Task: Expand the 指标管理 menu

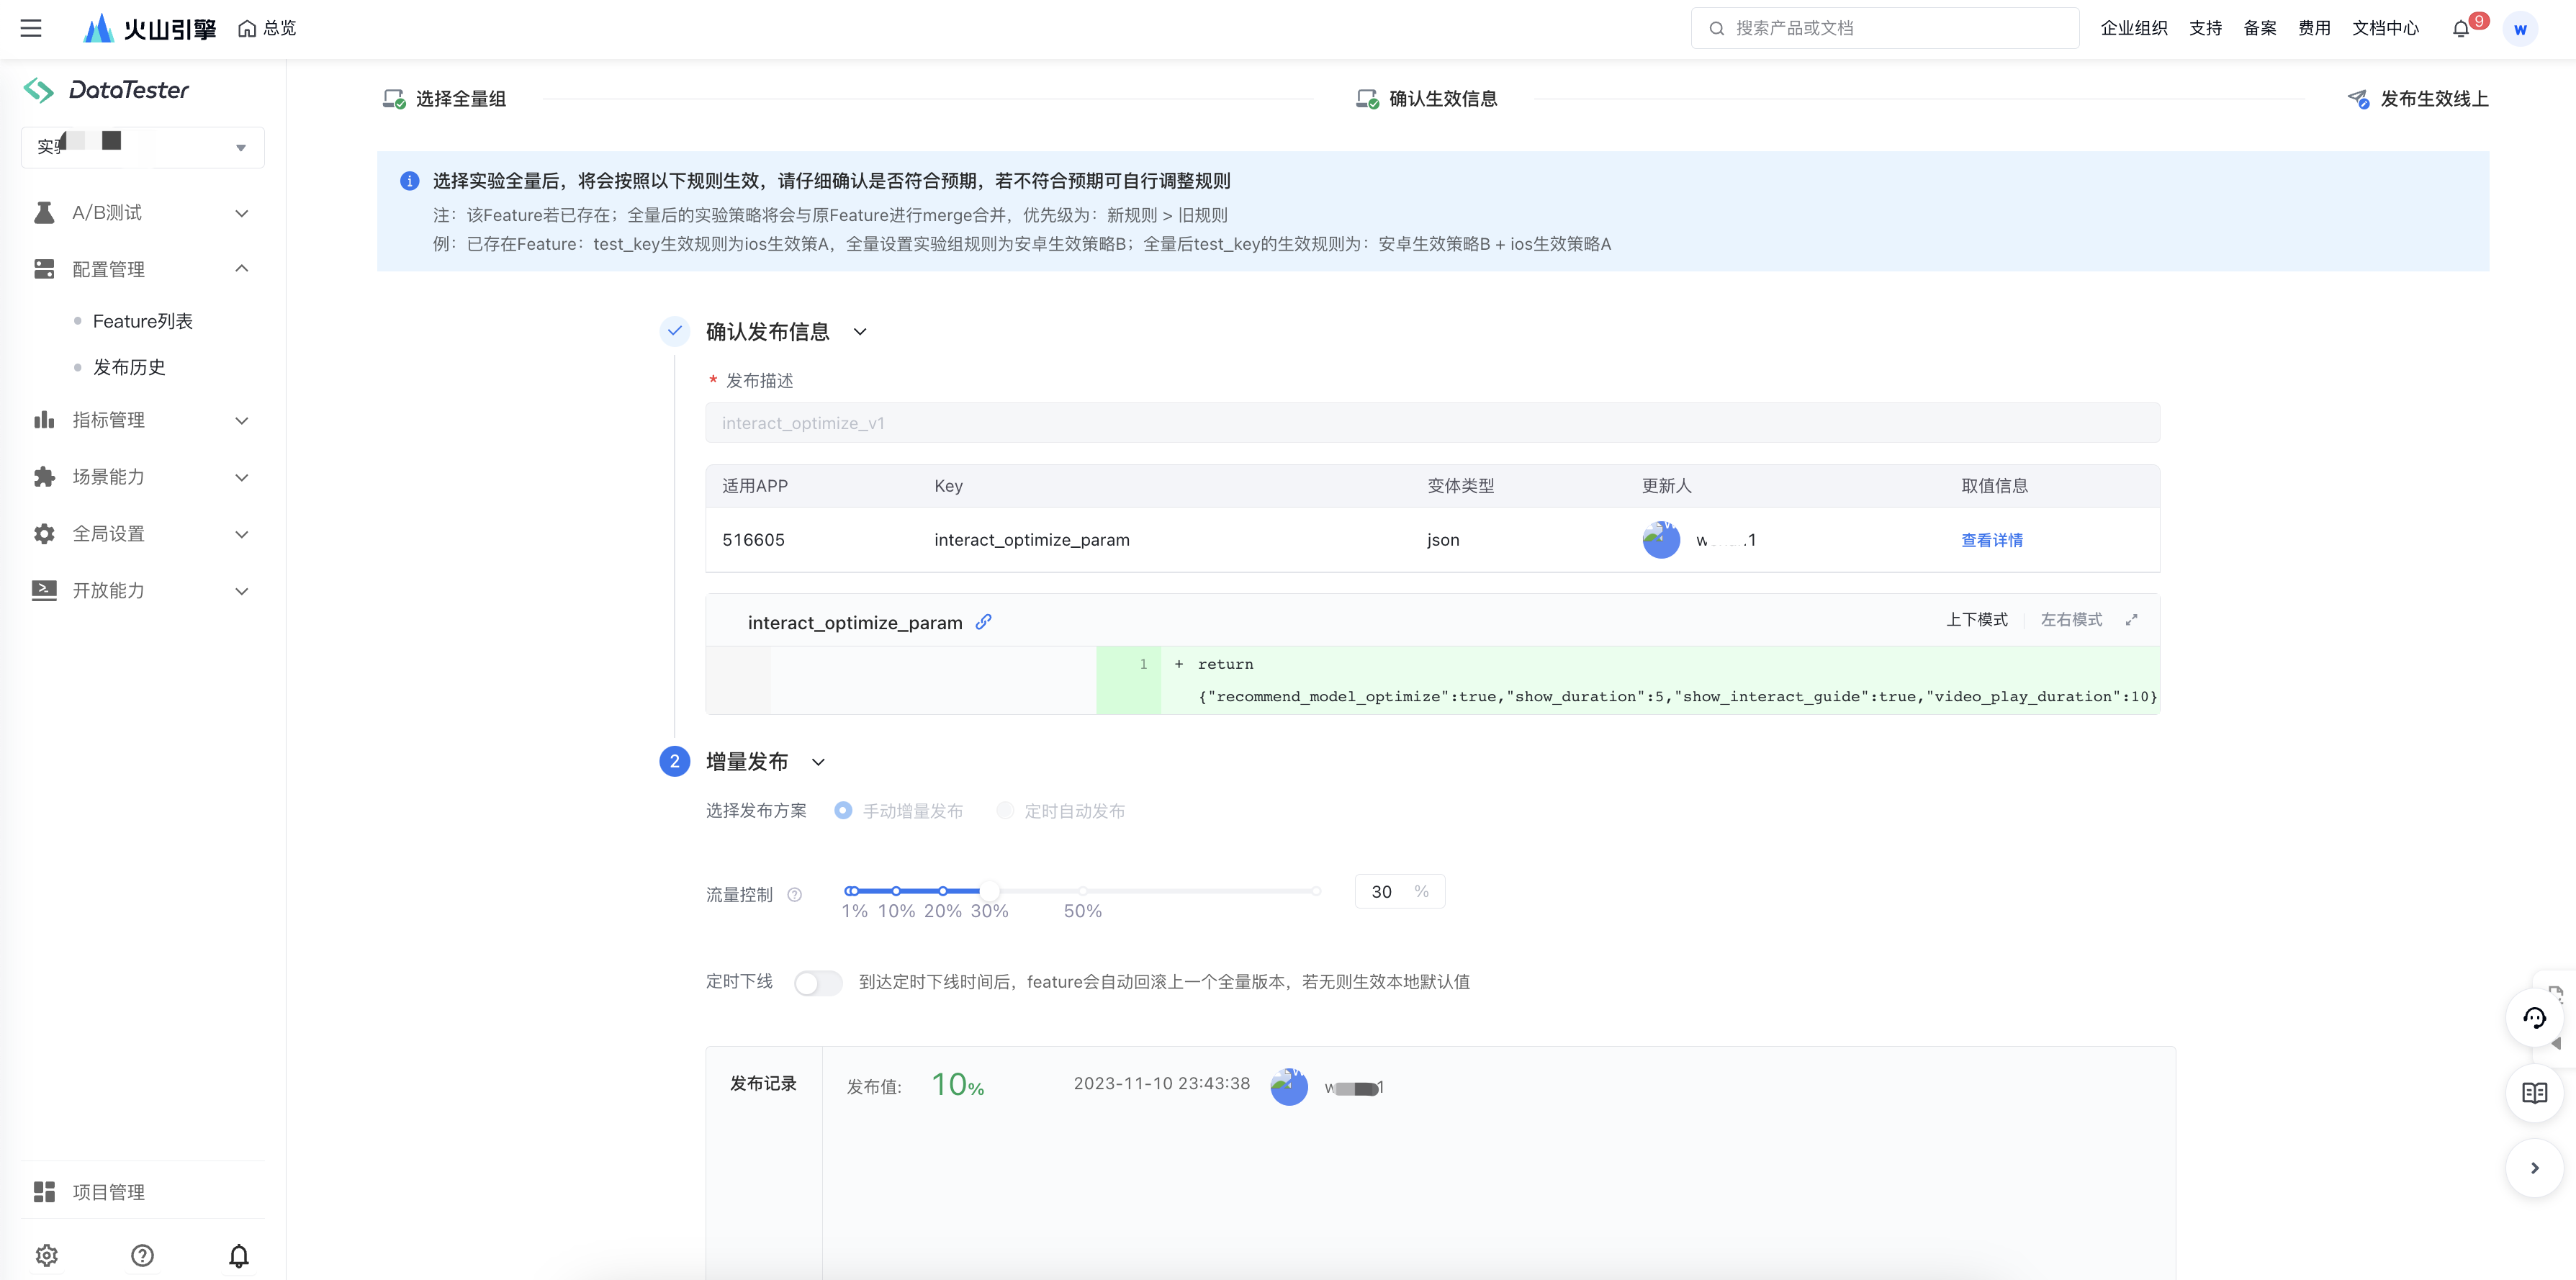Action: [241, 421]
